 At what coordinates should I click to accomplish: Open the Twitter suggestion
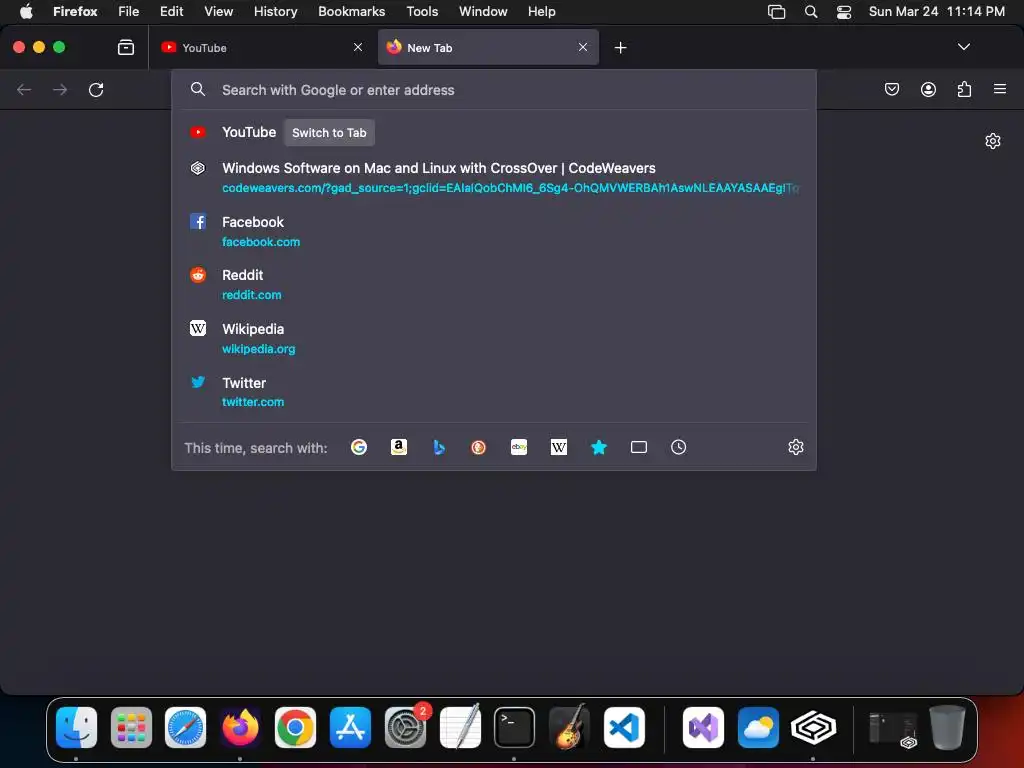tap(494, 392)
